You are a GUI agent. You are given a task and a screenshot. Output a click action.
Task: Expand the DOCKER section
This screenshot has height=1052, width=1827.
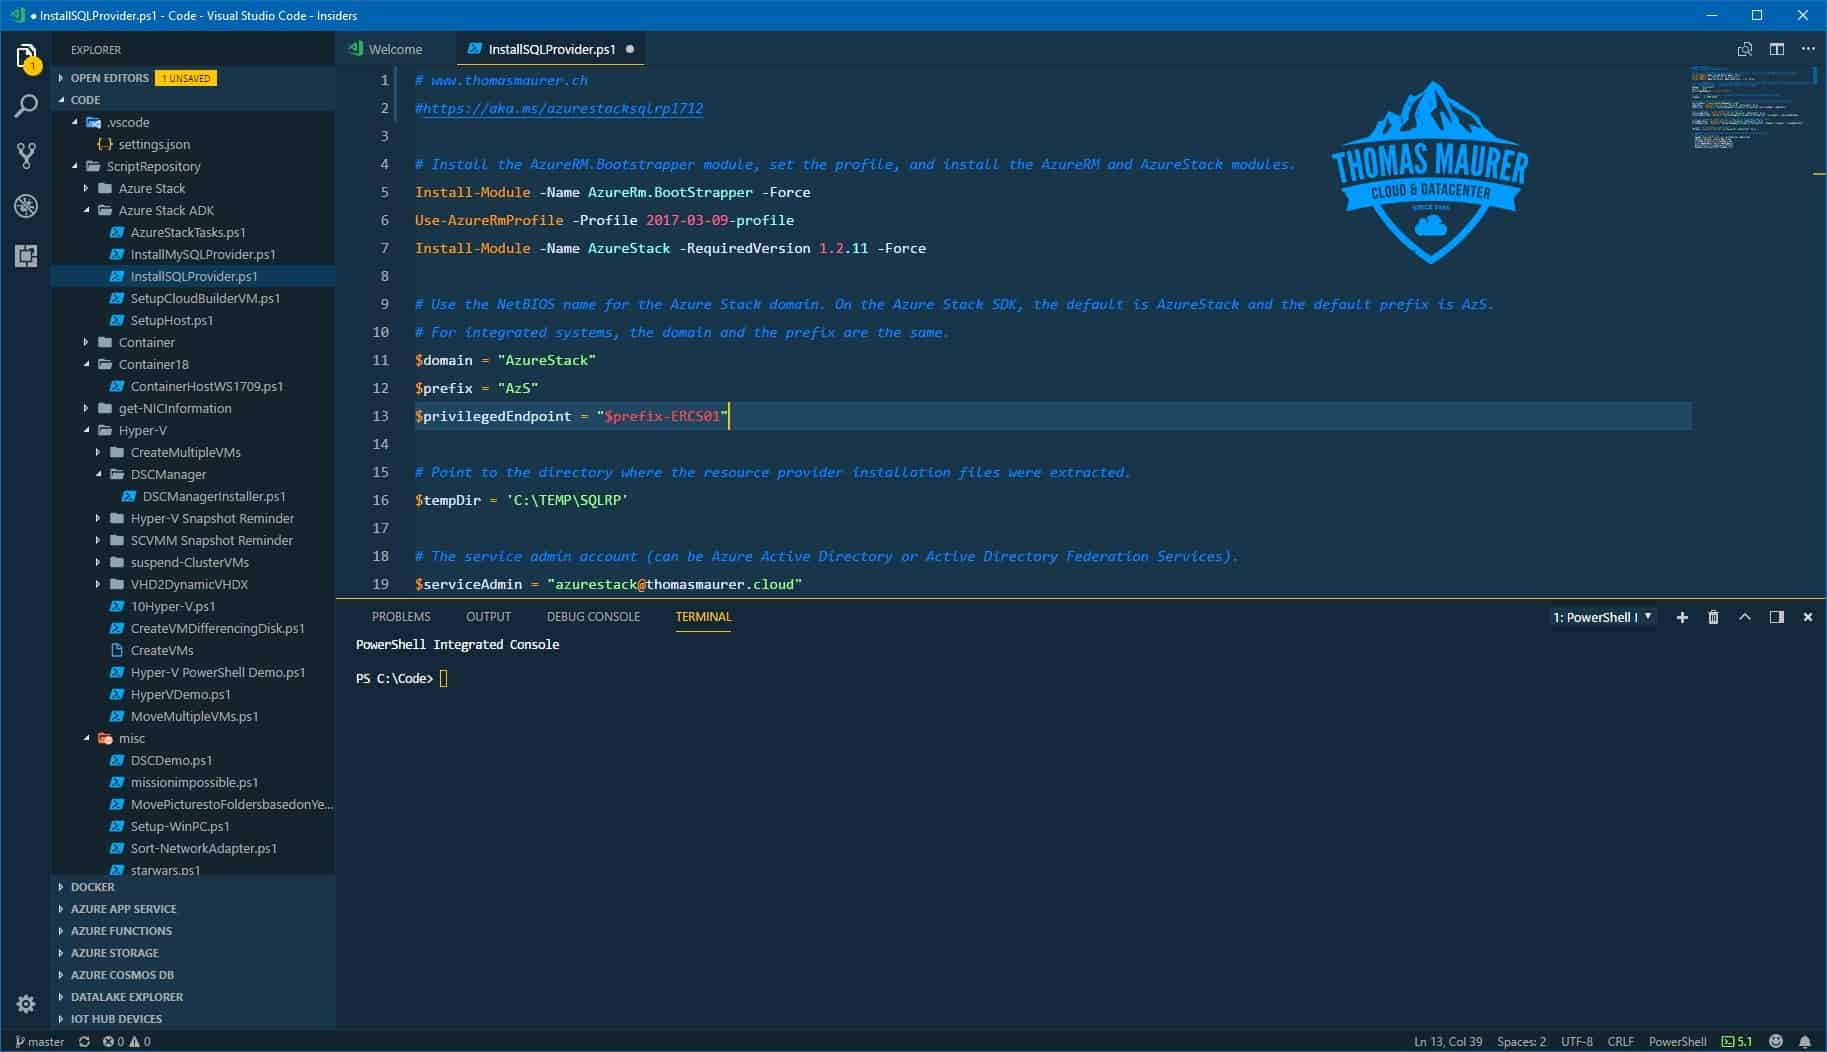(x=92, y=887)
